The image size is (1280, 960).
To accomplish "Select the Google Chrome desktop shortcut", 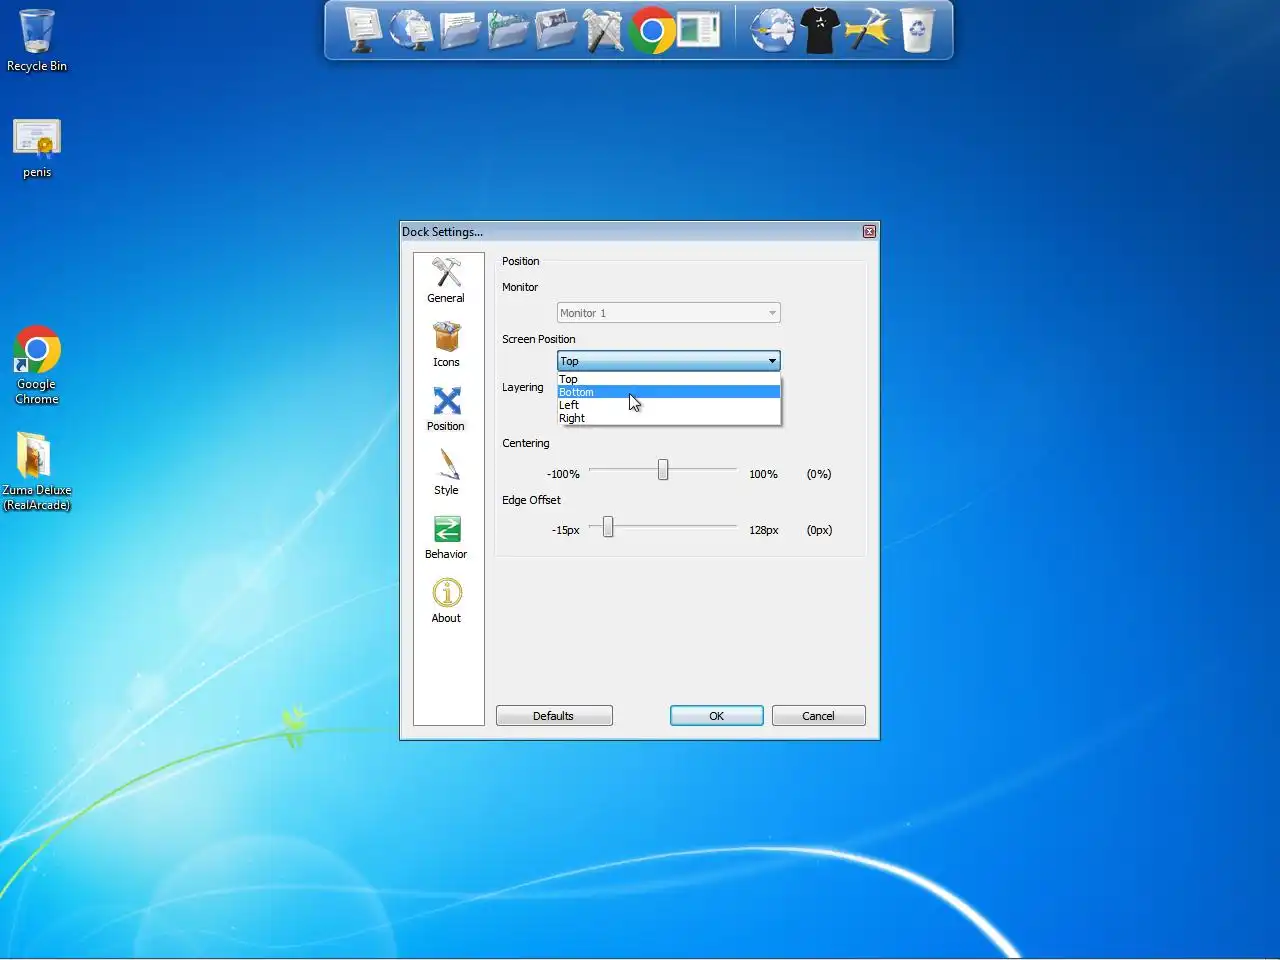I will click(x=37, y=365).
